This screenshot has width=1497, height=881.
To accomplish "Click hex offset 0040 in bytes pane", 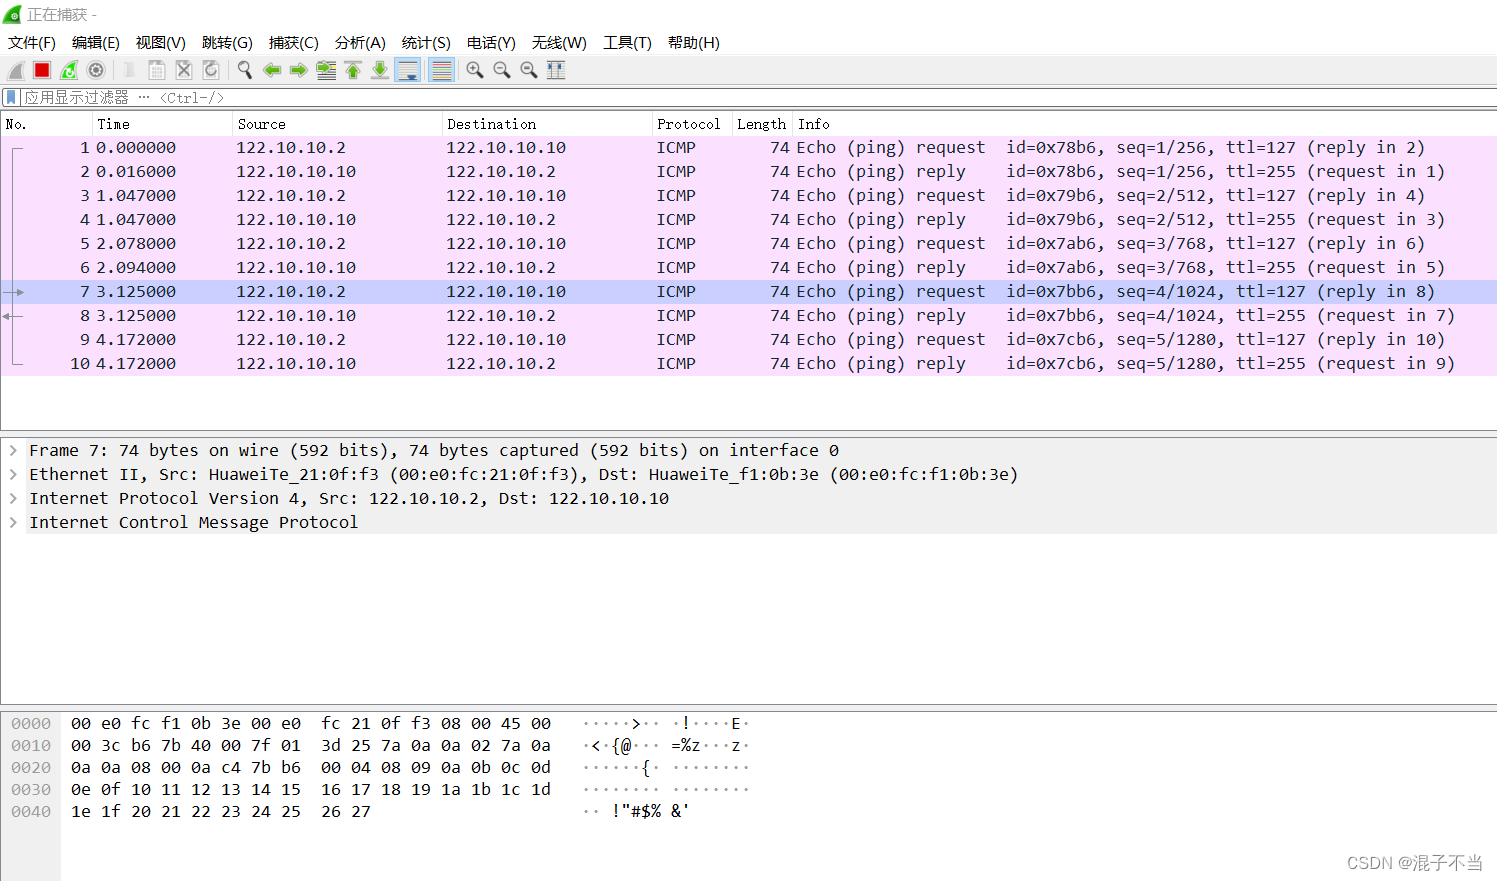I will 31,812.
